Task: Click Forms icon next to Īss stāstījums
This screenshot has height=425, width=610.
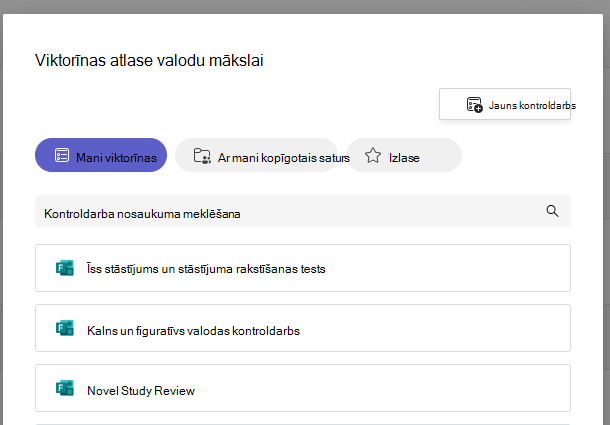Action: pos(65,268)
